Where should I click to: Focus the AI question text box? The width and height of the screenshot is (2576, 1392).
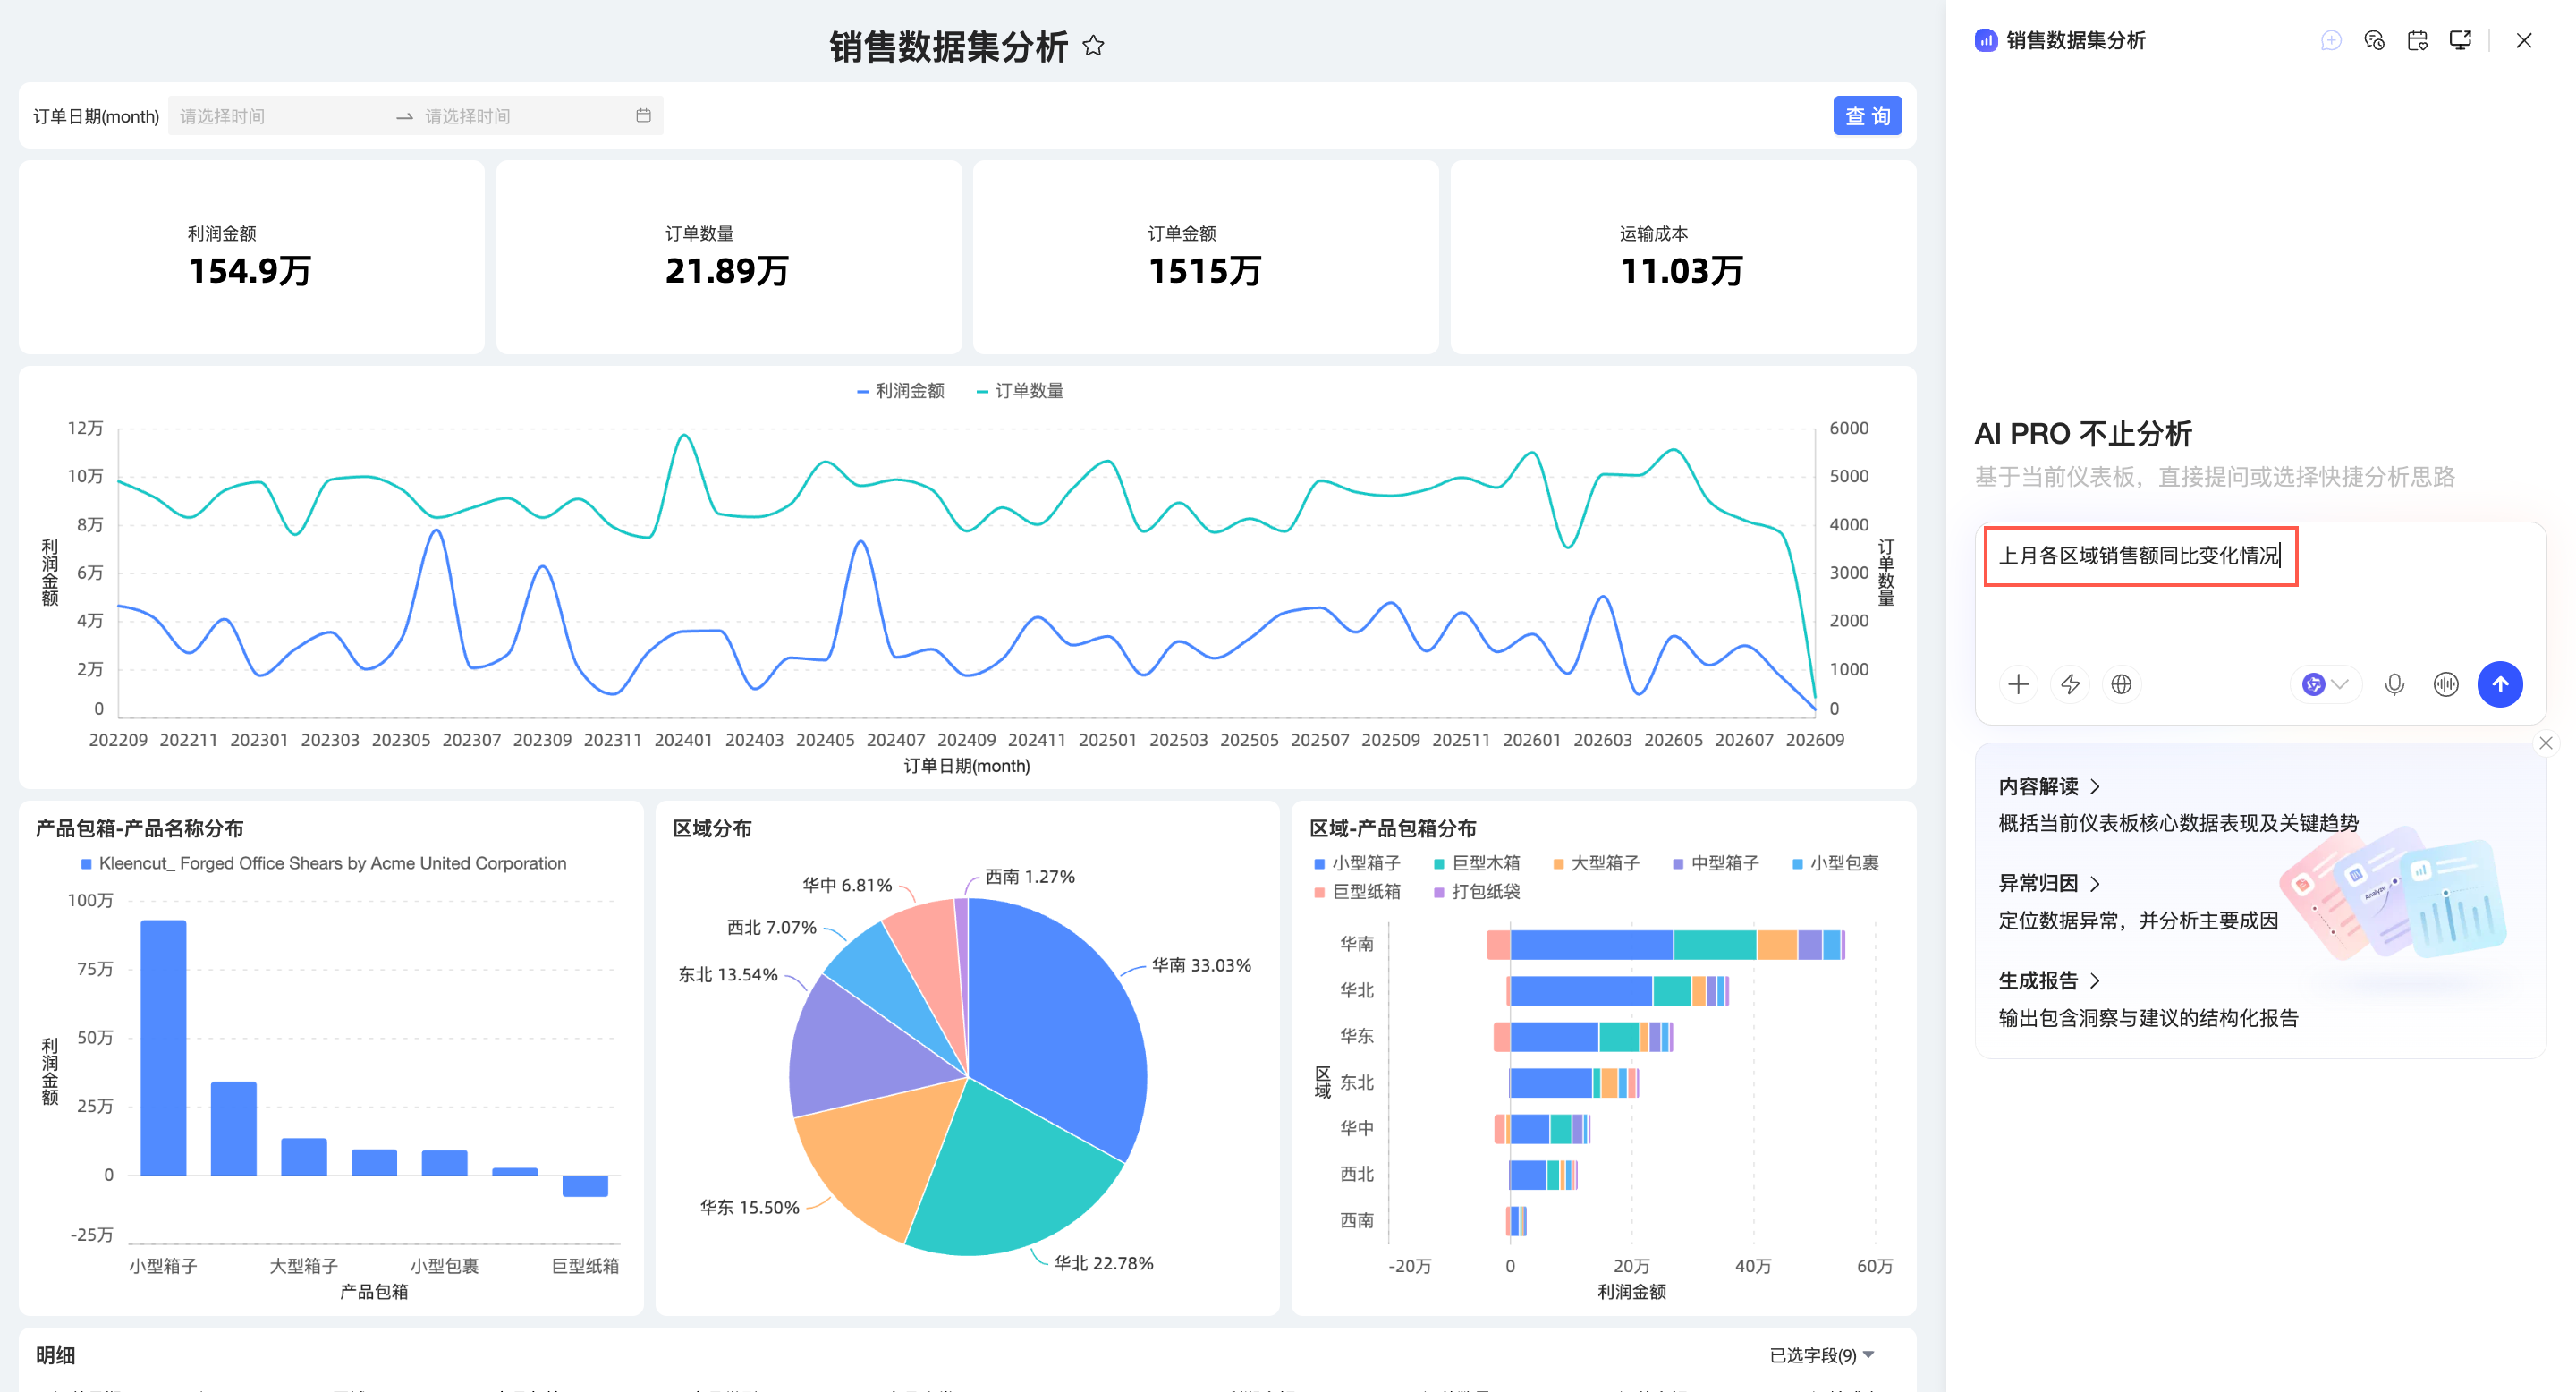tap(2260, 590)
